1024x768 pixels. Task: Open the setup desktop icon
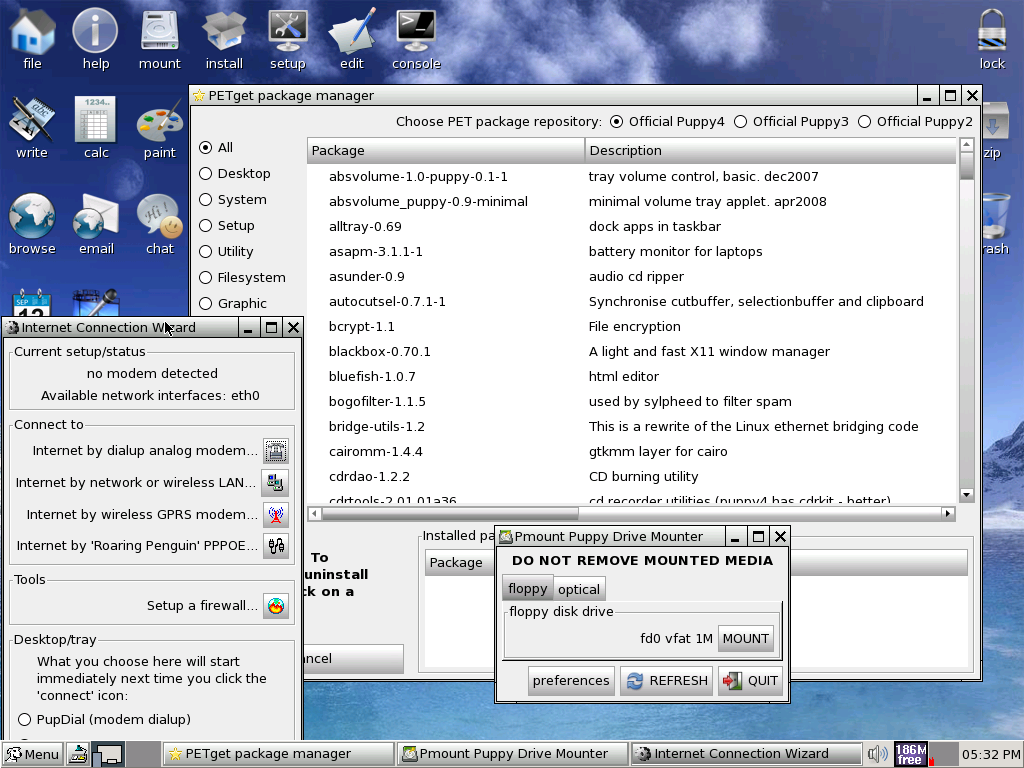point(287,39)
